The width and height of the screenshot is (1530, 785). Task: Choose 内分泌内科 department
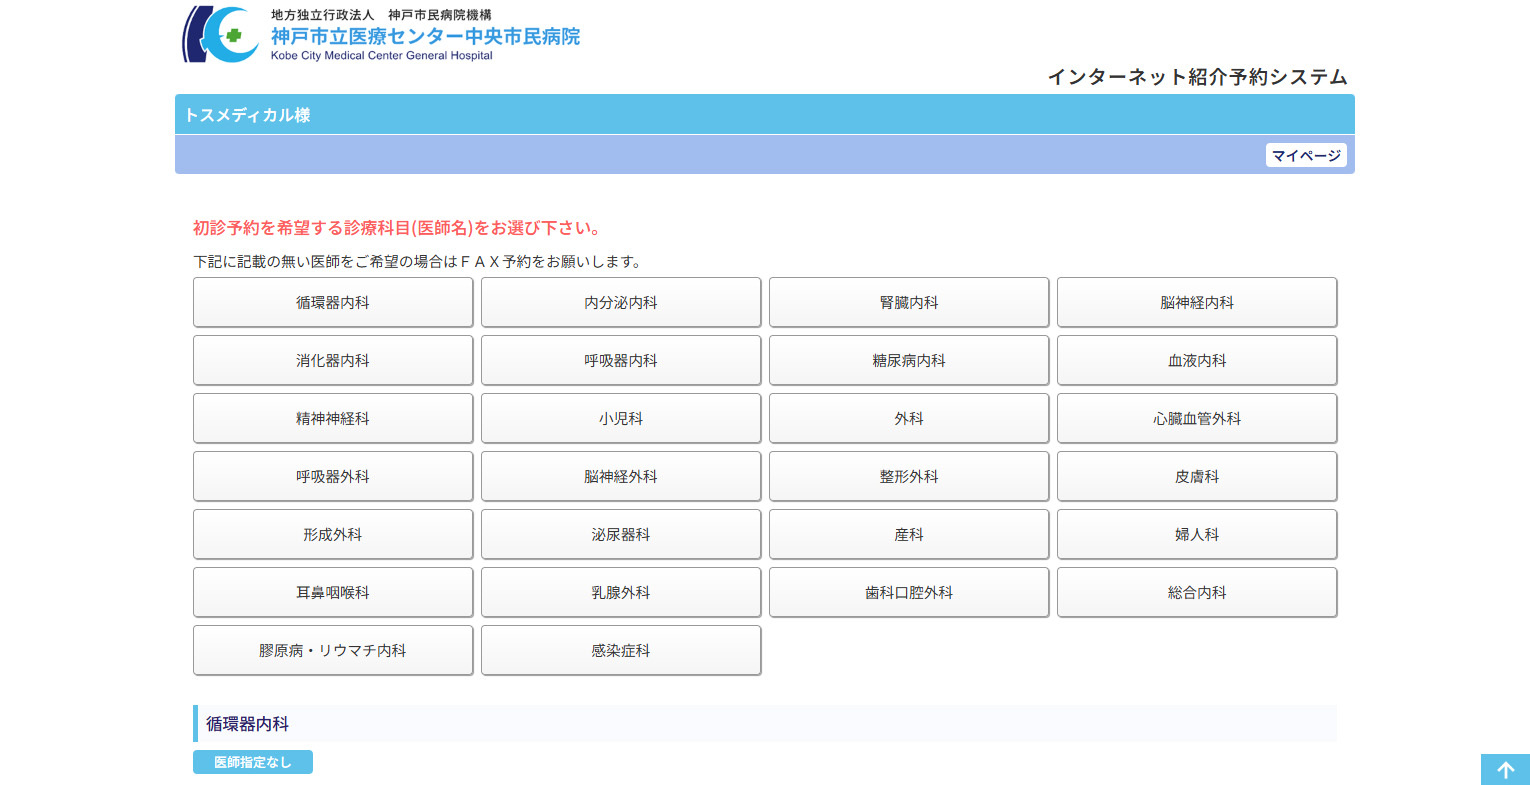(621, 302)
